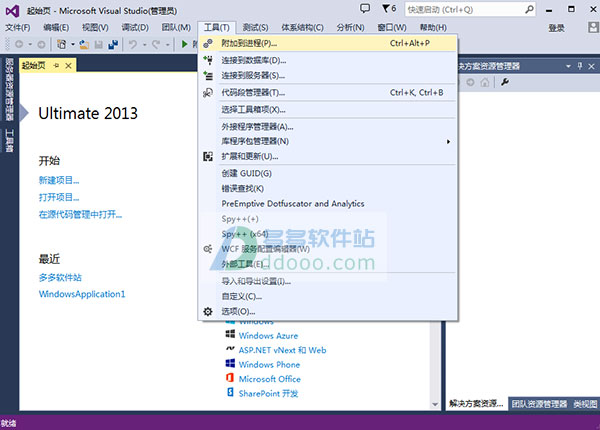Open the 团队(M) menu
Screen dimensions: 600x430
pyautogui.click(x=176, y=28)
